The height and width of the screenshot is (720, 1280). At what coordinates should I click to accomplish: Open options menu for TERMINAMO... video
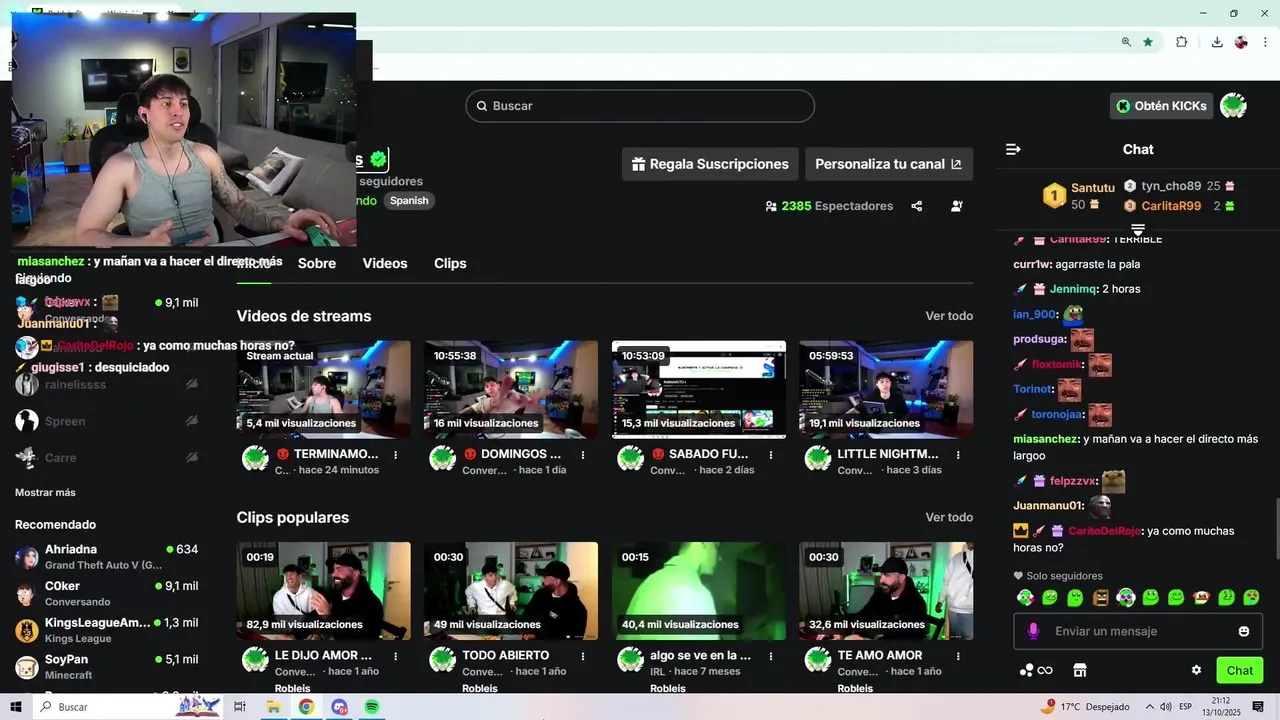coord(396,454)
